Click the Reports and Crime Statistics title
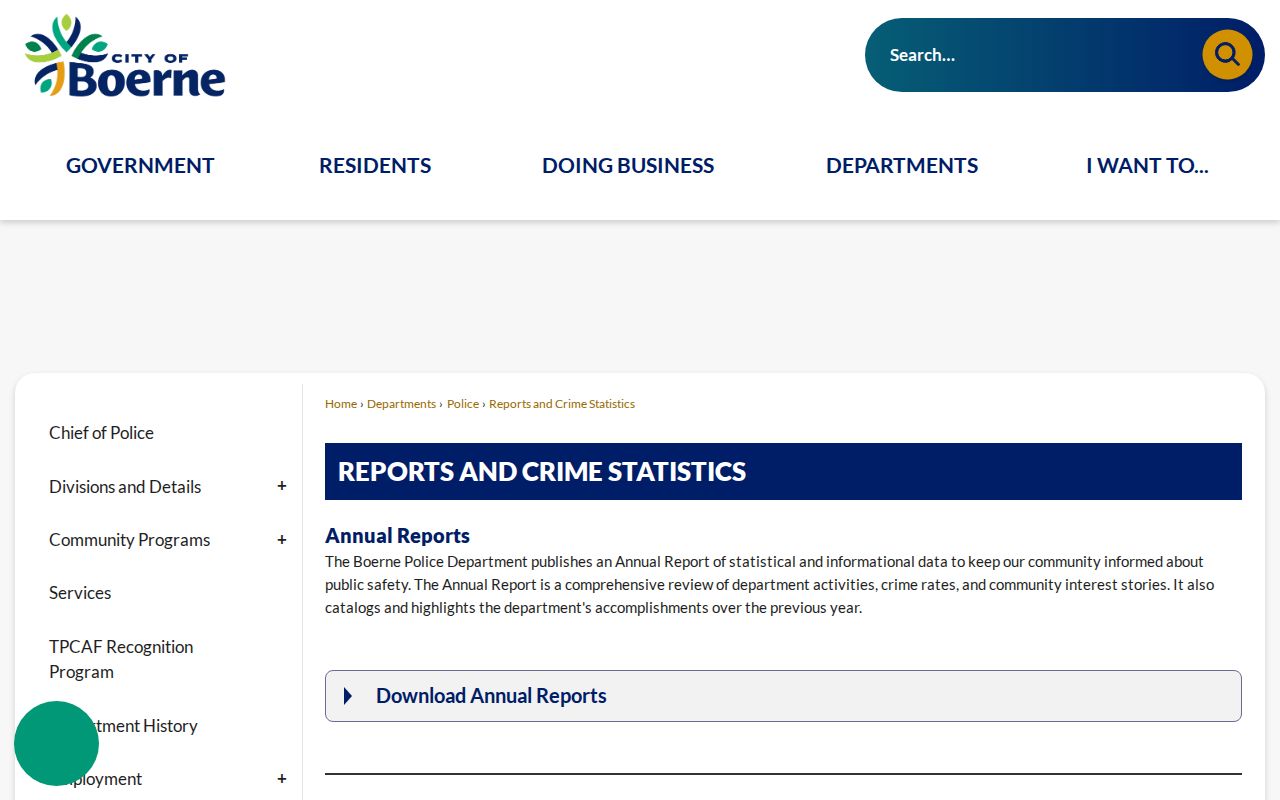The image size is (1280, 800). tap(542, 472)
